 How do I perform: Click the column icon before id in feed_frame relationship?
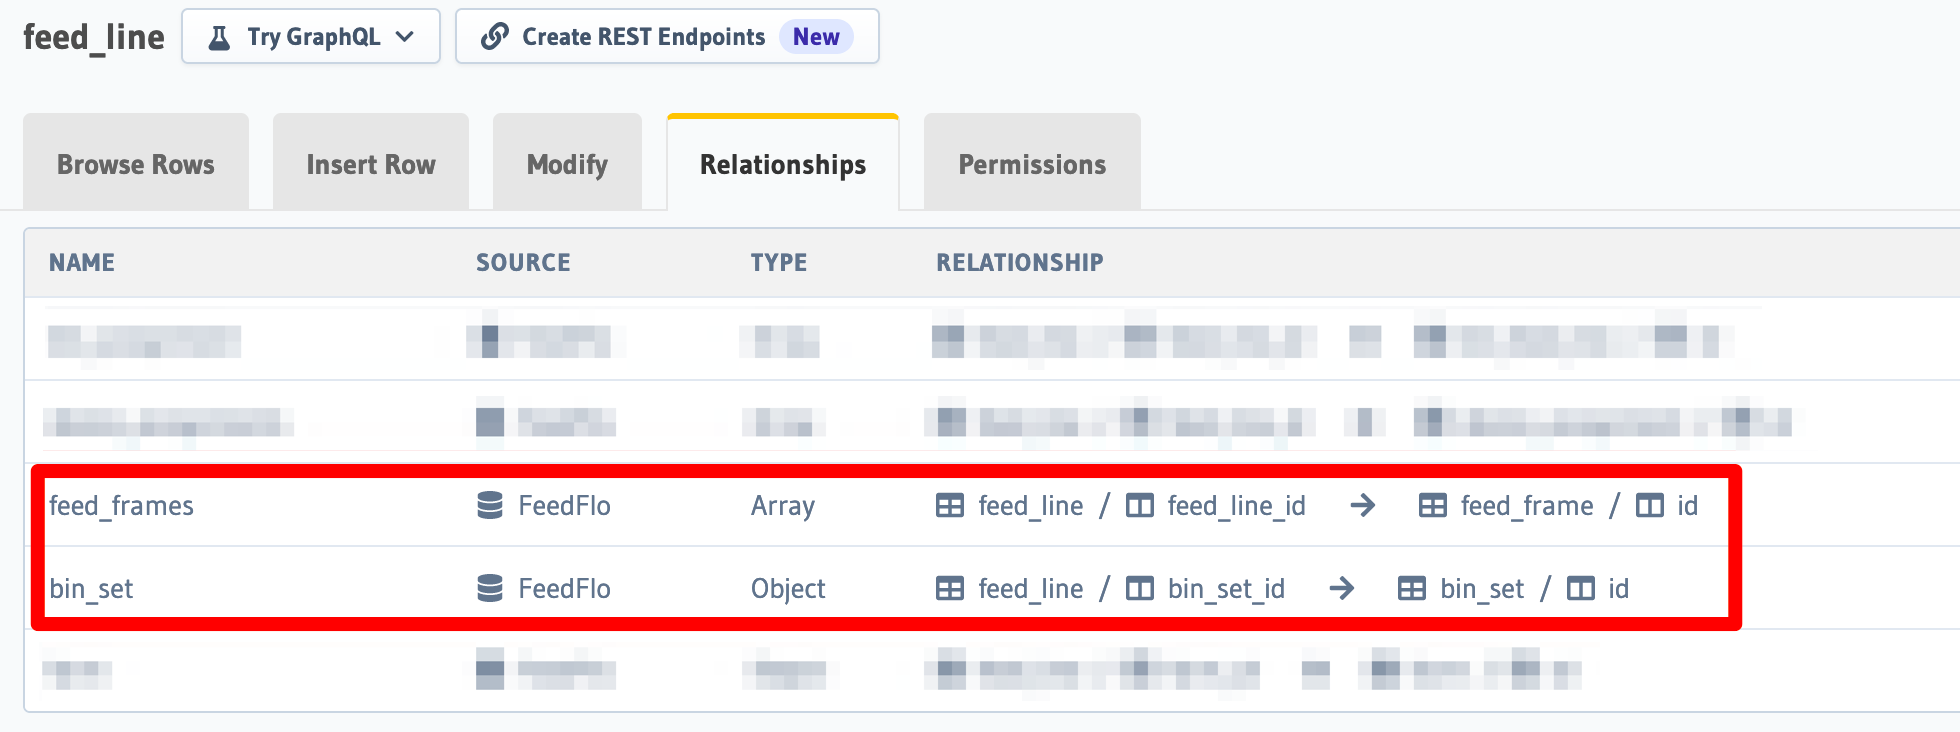click(x=1649, y=506)
